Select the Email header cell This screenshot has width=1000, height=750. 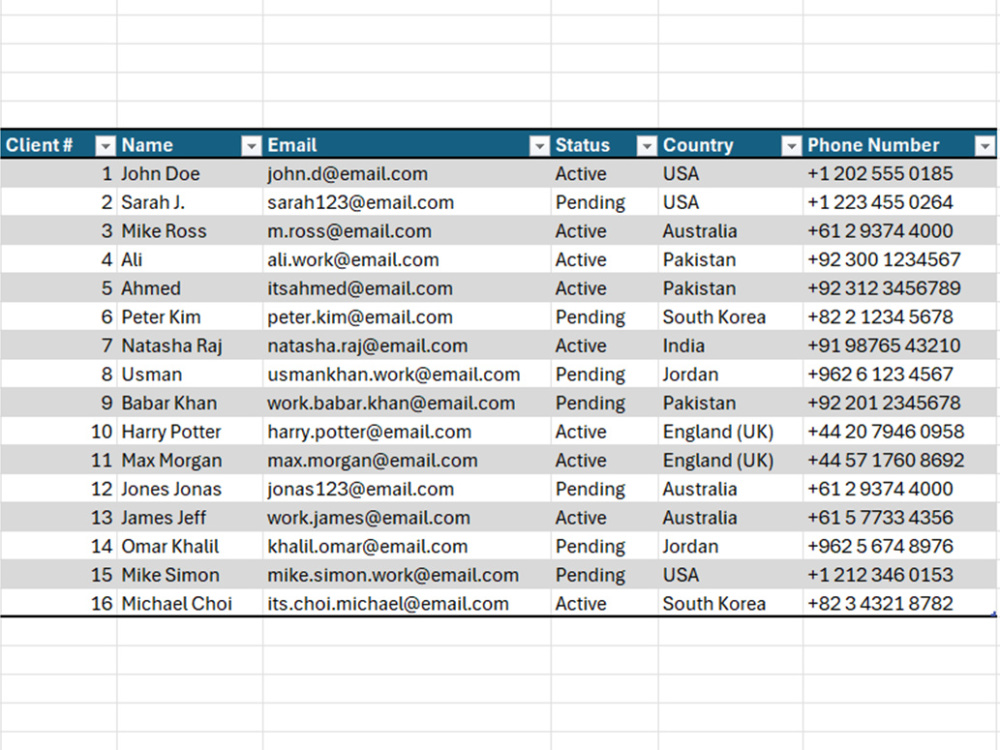tap(407, 145)
